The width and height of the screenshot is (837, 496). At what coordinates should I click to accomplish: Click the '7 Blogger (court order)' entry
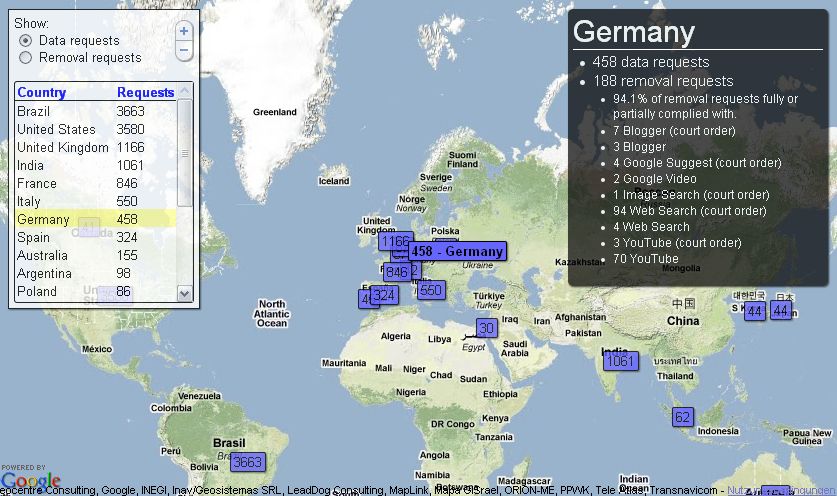[x=674, y=131]
